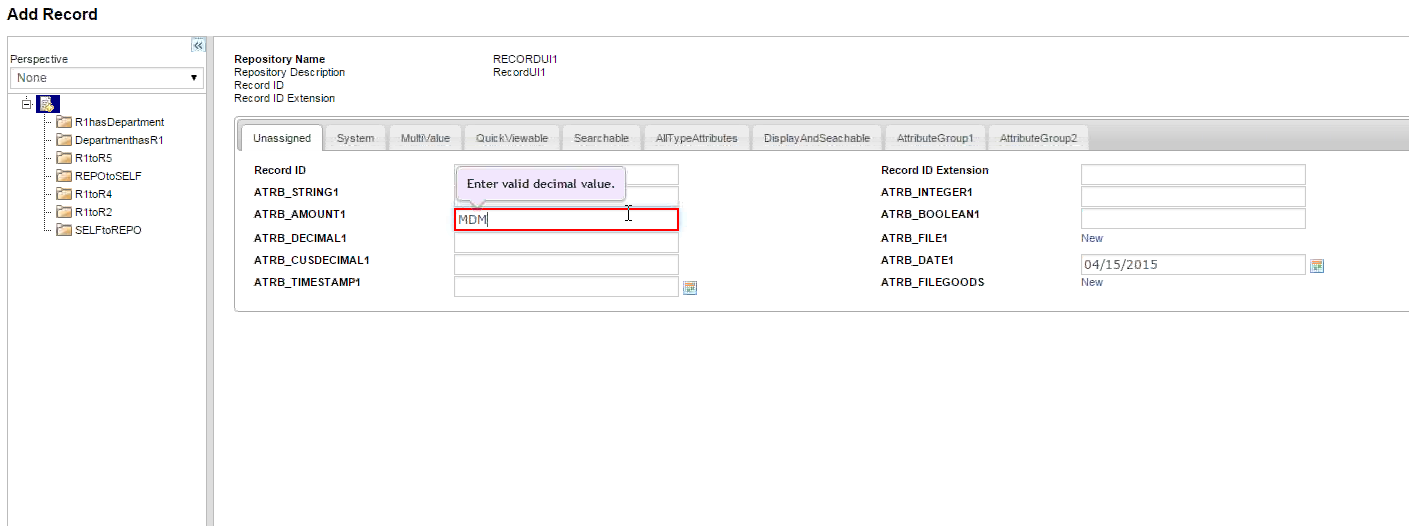Image resolution: width=1409 pixels, height=526 pixels.
Task: Open the ATRB_DATE1 calendar picker
Action: coord(1317,266)
